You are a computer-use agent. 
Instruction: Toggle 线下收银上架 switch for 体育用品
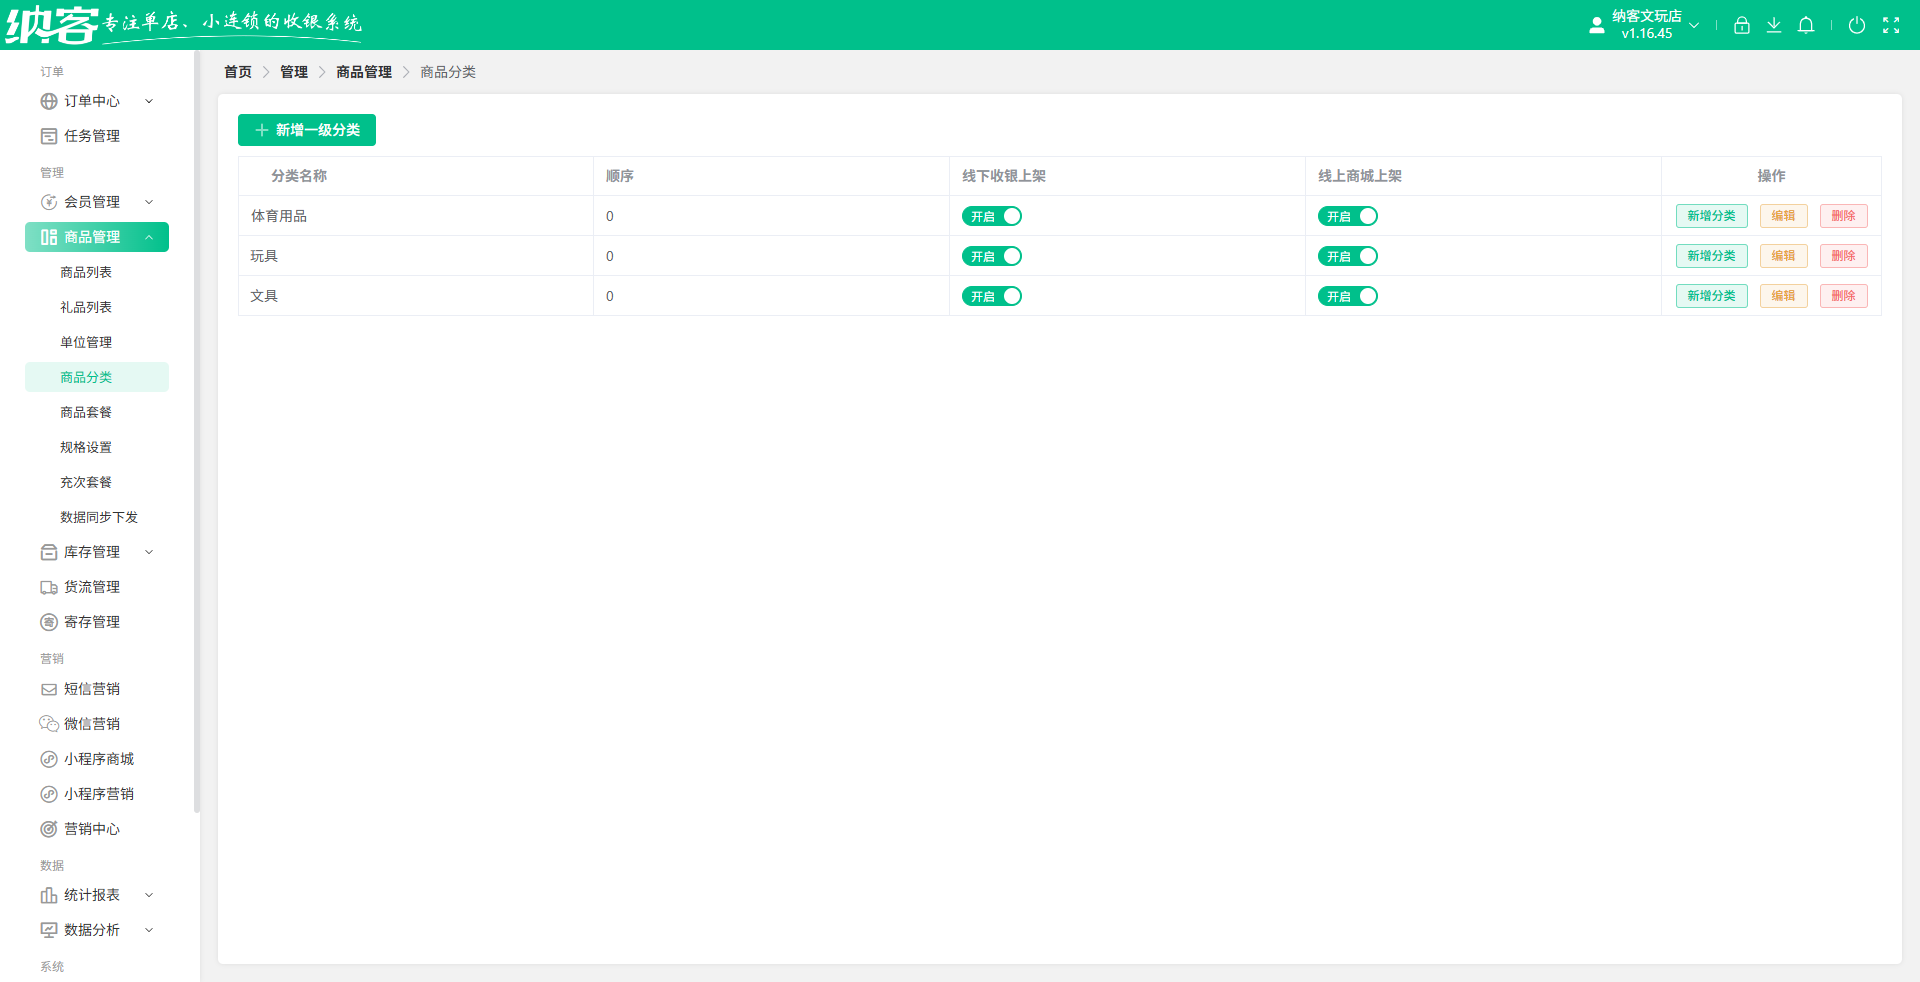992,216
